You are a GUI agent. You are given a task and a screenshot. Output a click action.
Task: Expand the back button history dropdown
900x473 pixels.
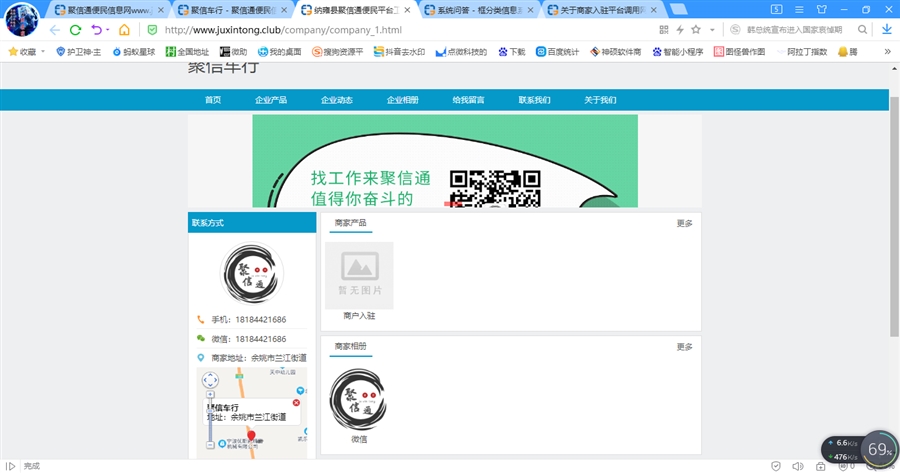point(109,30)
